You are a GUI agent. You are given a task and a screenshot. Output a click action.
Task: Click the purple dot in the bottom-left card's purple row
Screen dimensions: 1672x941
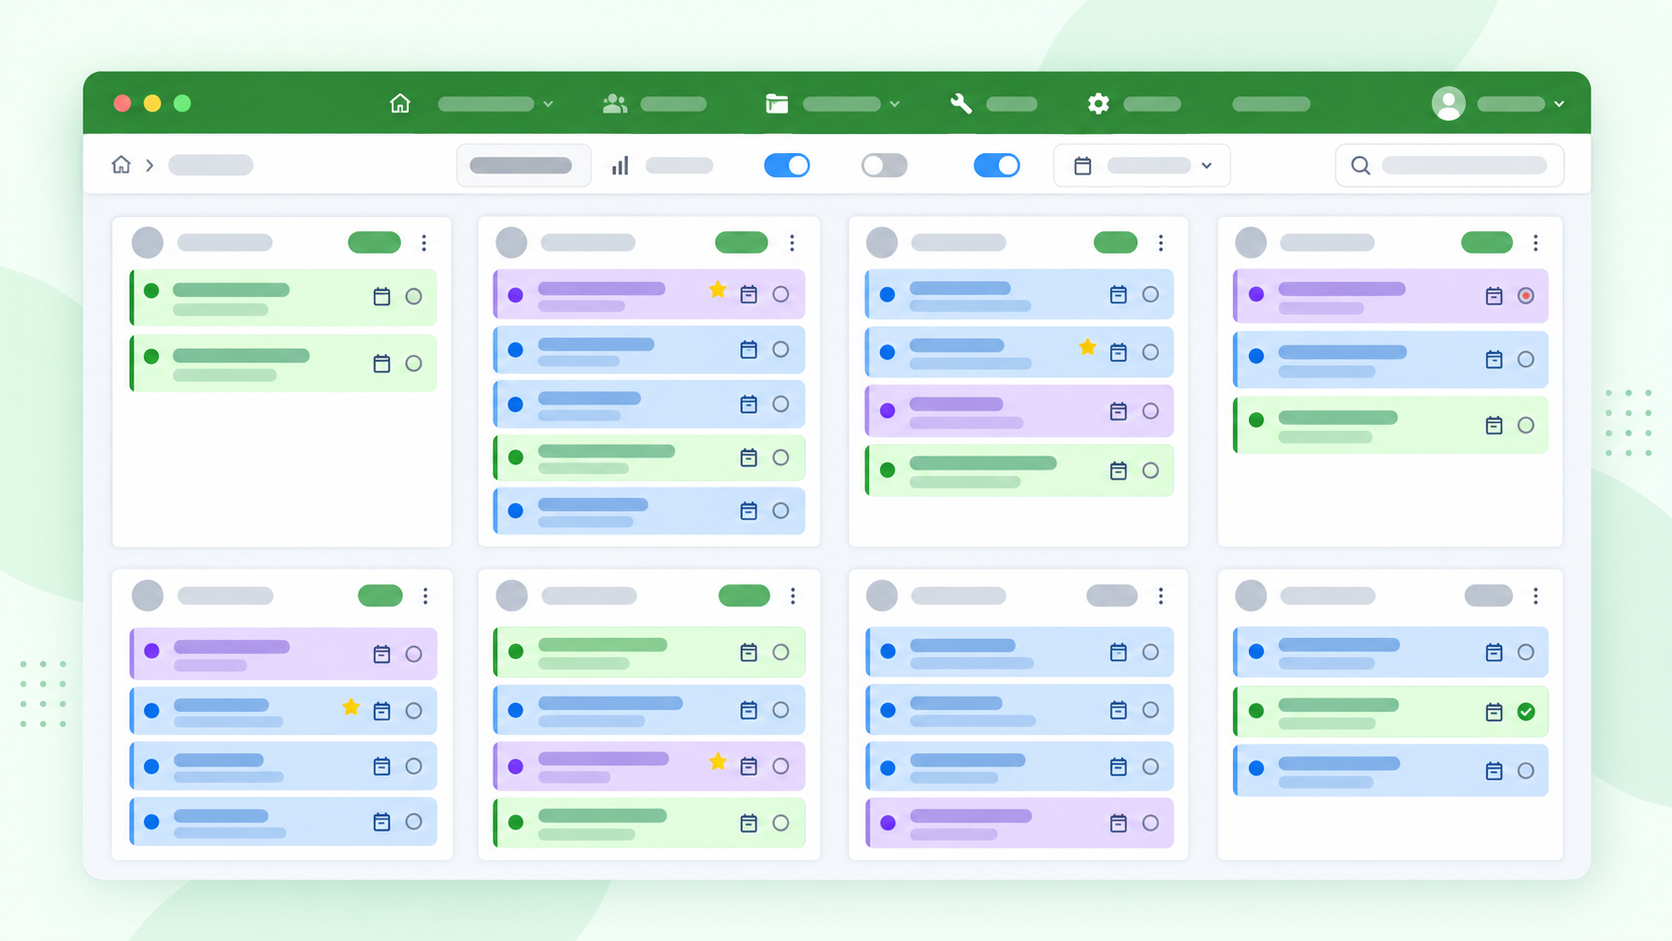click(x=152, y=651)
